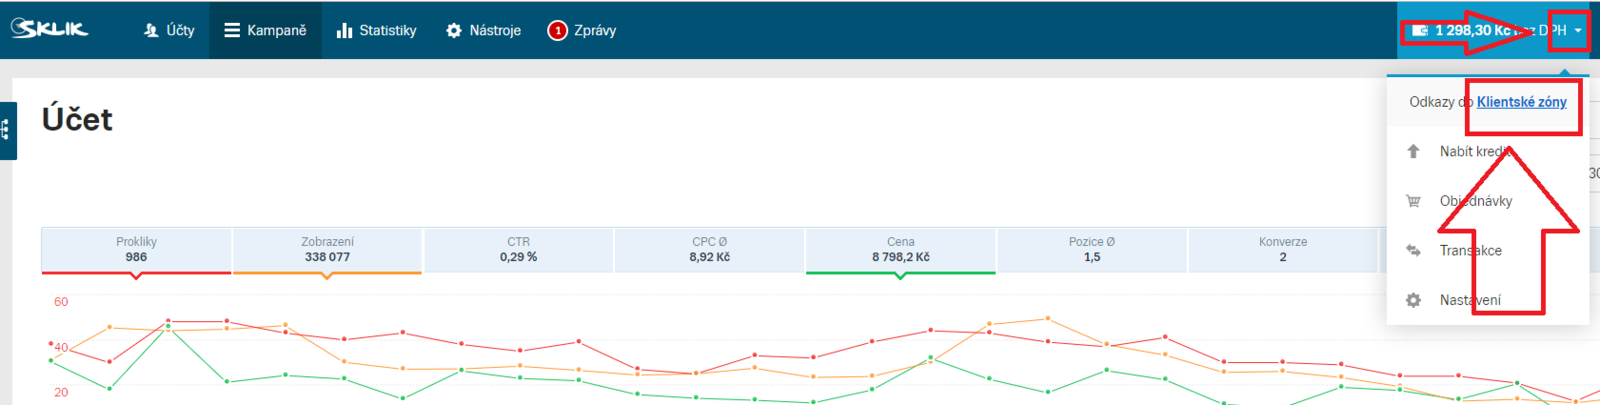Click the Sklik logo
Screen dimensions: 1600x405
50,29
